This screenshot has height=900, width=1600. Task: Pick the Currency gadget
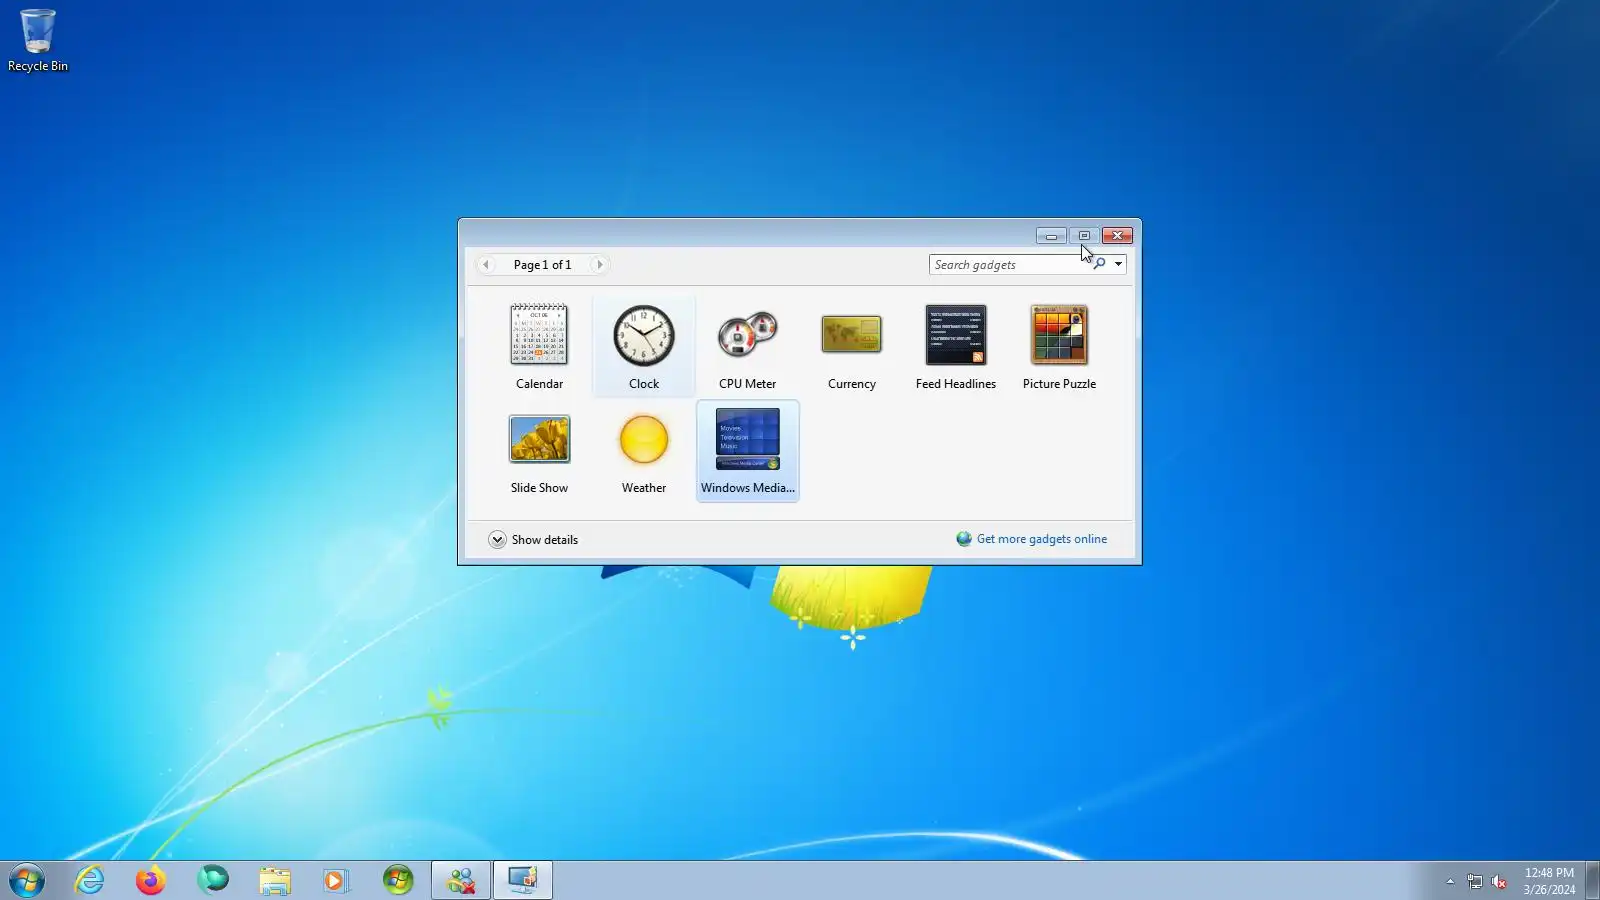coord(851,347)
